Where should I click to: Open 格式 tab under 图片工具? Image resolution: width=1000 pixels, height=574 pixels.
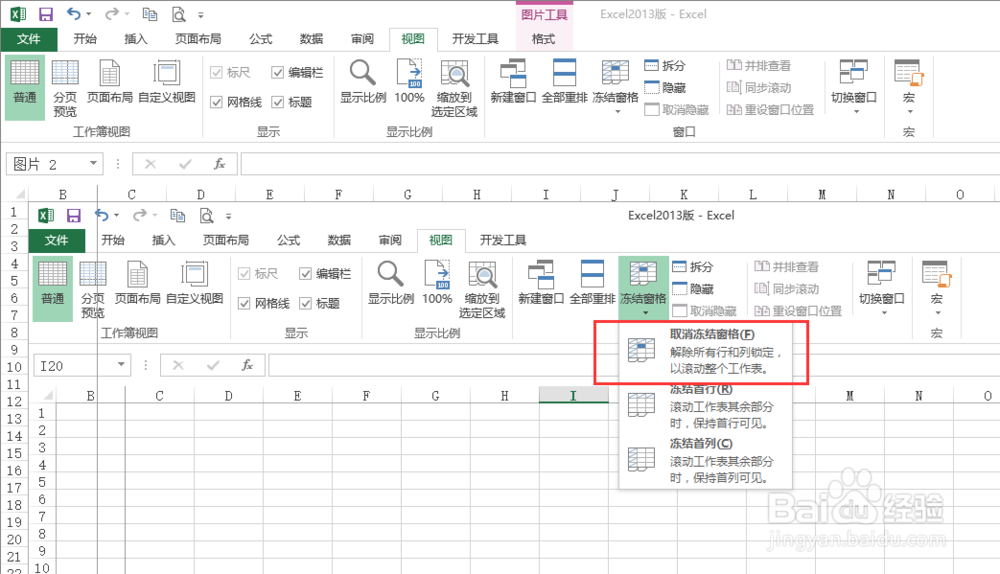pyautogui.click(x=543, y=39)
